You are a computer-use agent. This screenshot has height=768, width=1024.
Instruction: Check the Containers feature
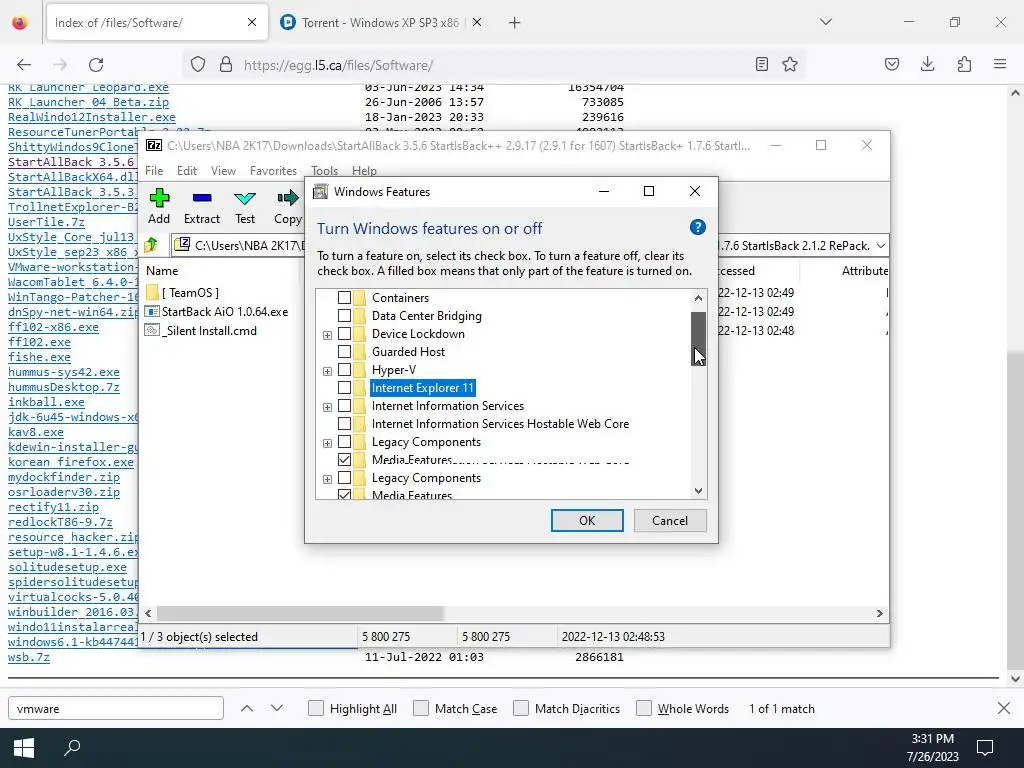coord(344,298)
